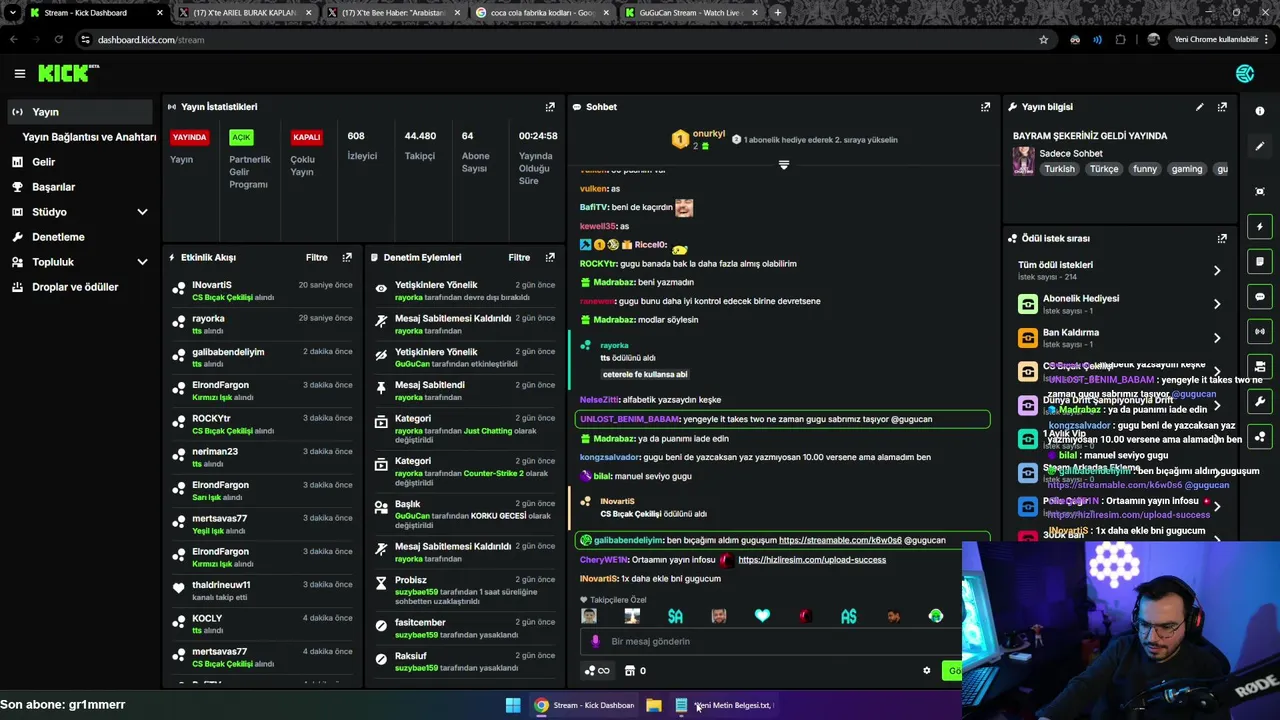Expand the Topluluk sidebar section
This screenshot has width=1280, height=720.
tap(142, 262)
